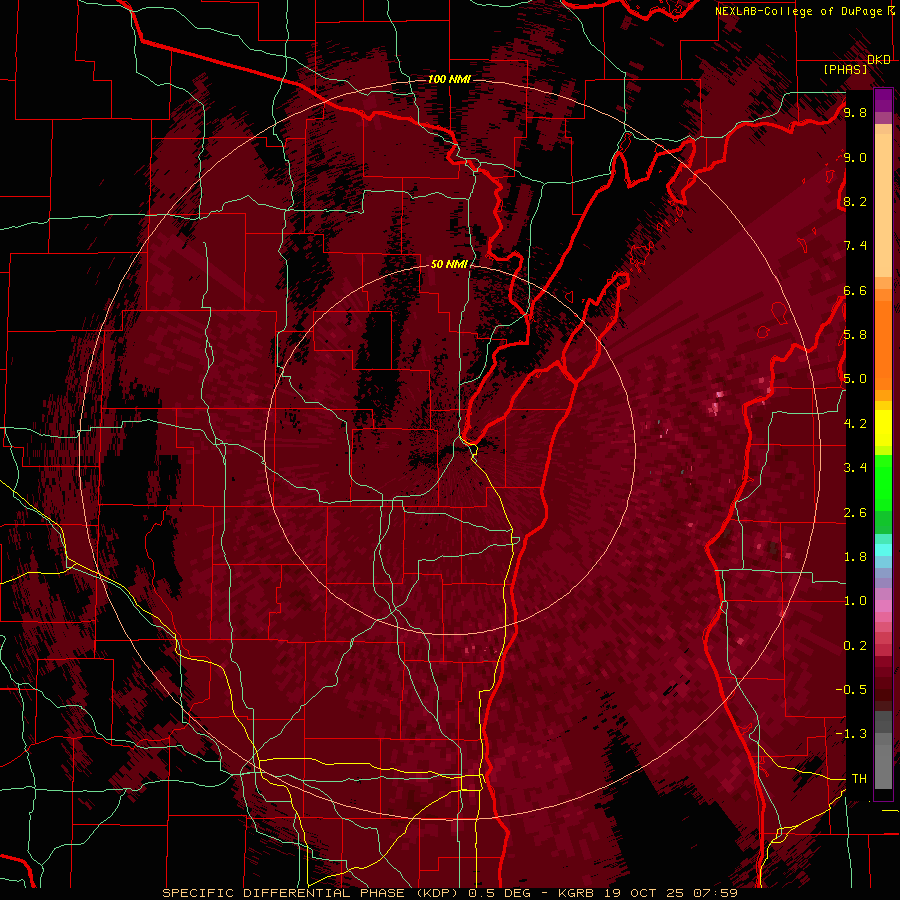Click the SPECIFIC DIFFERENTIAL PHASE (KDP) caption
900x900 pixels.
(x=313, y=893)
